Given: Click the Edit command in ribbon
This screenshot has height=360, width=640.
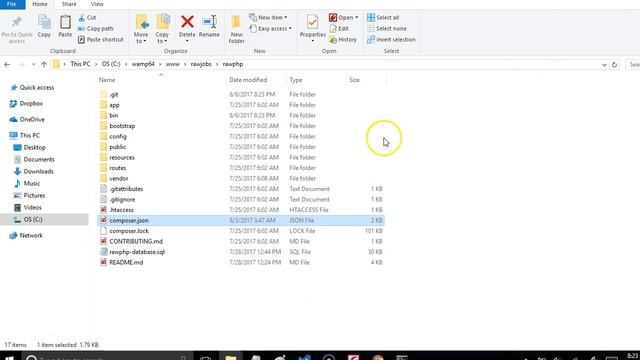Looking at the screenshot, I should 339,29.
